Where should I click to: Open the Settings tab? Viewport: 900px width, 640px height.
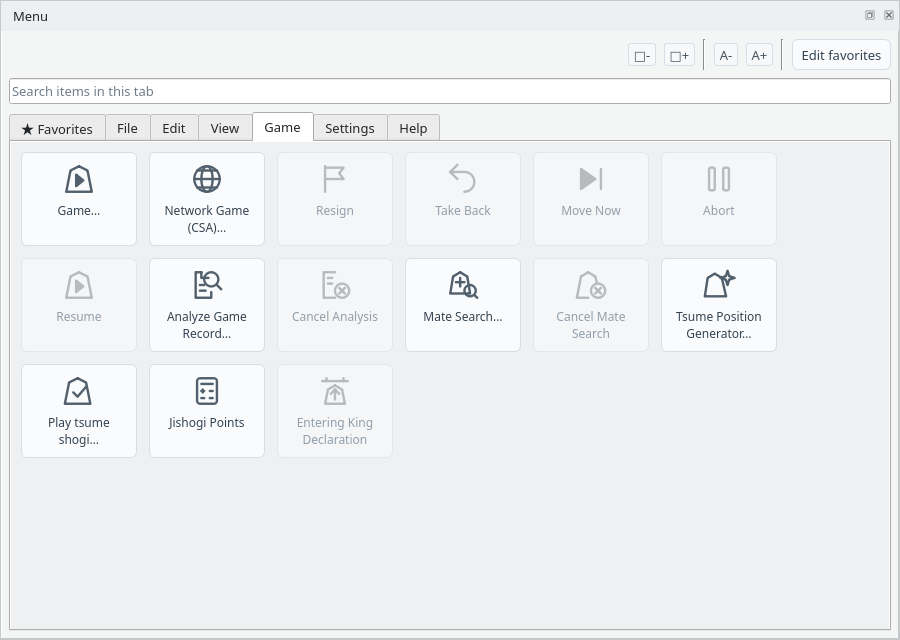click(x=350, y=128)
